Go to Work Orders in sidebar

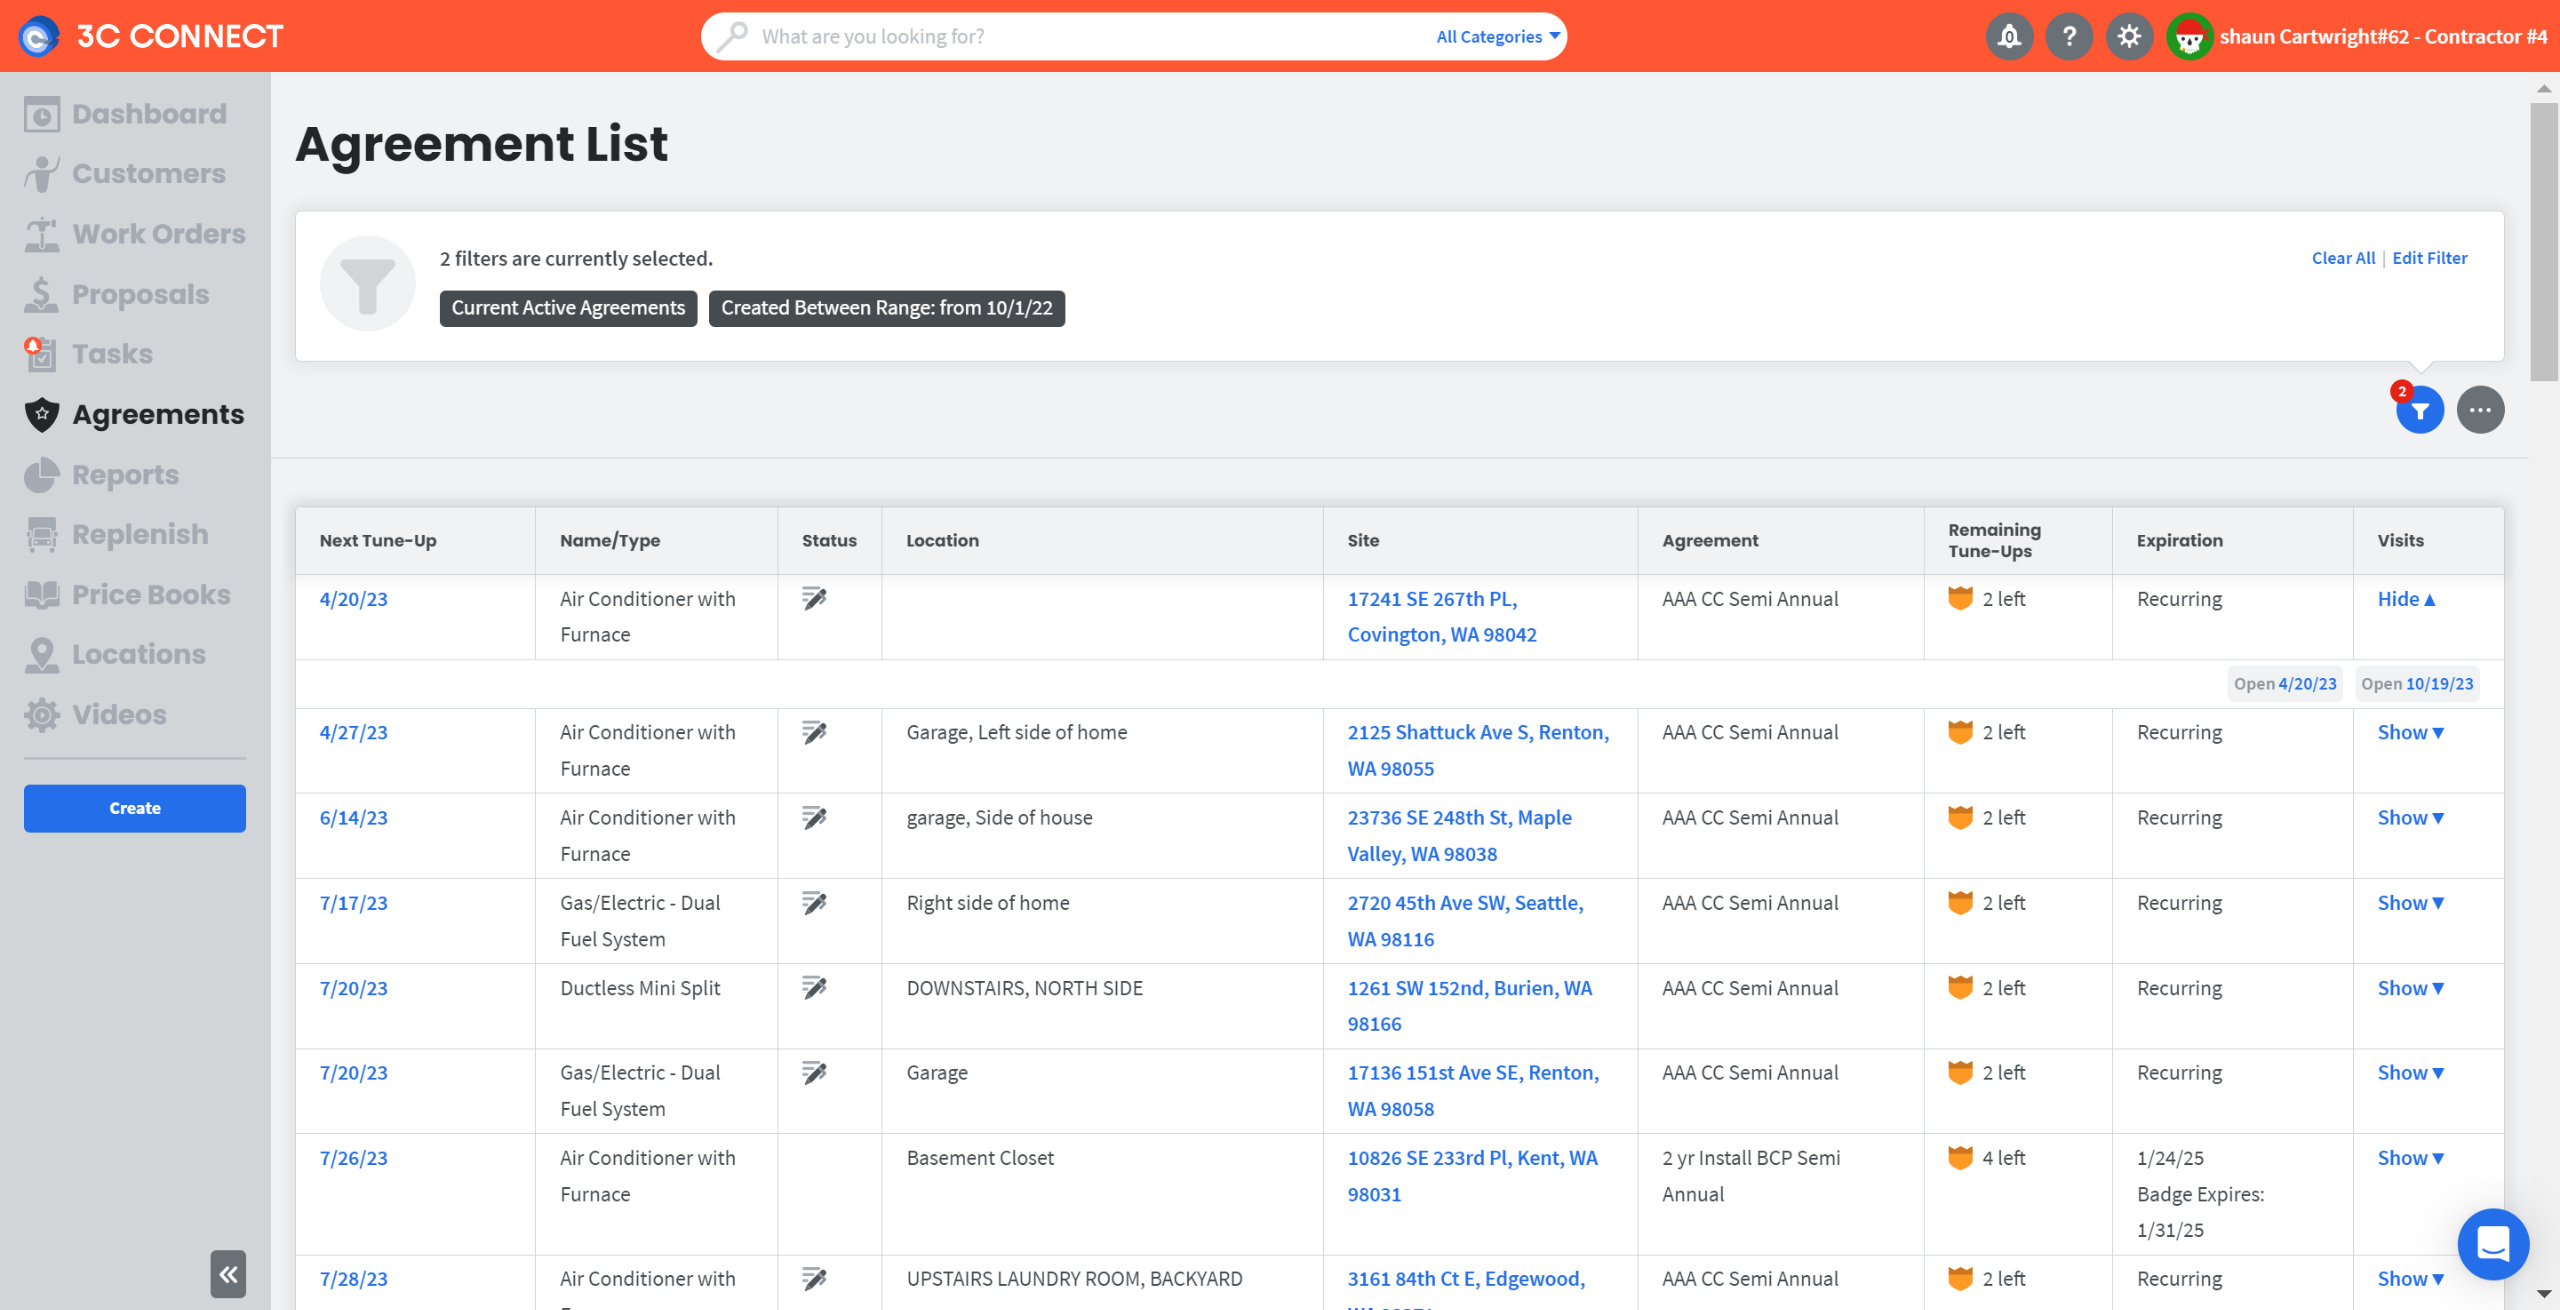(158, 234)
